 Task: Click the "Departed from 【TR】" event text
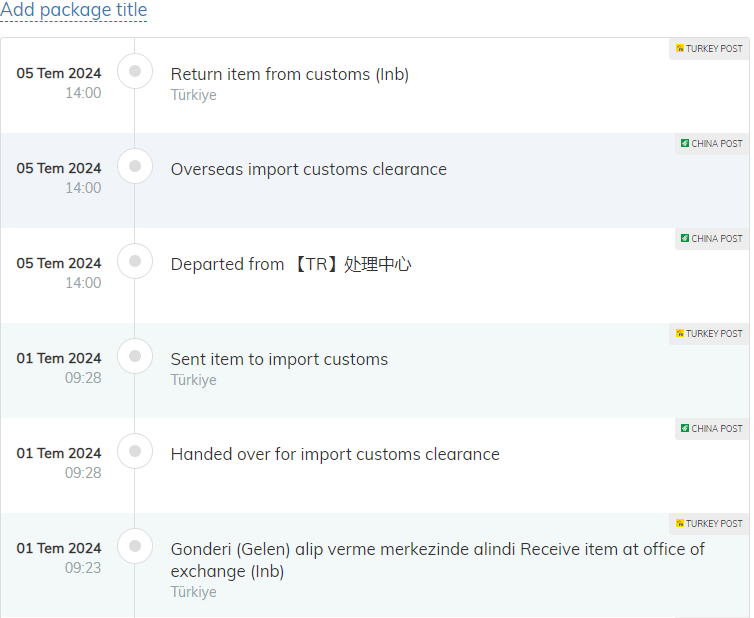click(x=291, y=264)
